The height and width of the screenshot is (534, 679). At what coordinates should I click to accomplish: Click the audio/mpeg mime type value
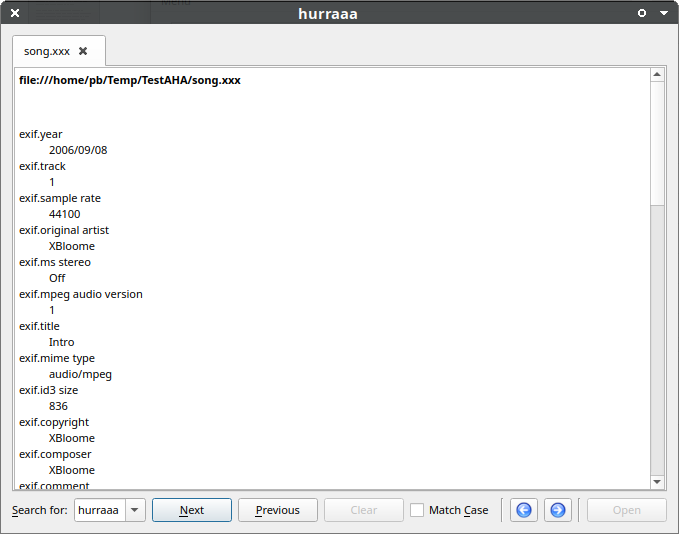[x=80, y=374]
